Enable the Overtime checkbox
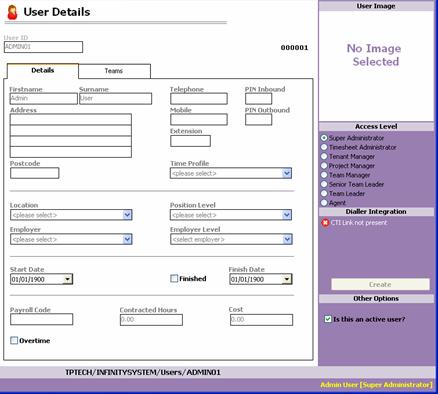Image resolution: width=438 pixels, height=394 pixels. point(14,340)
